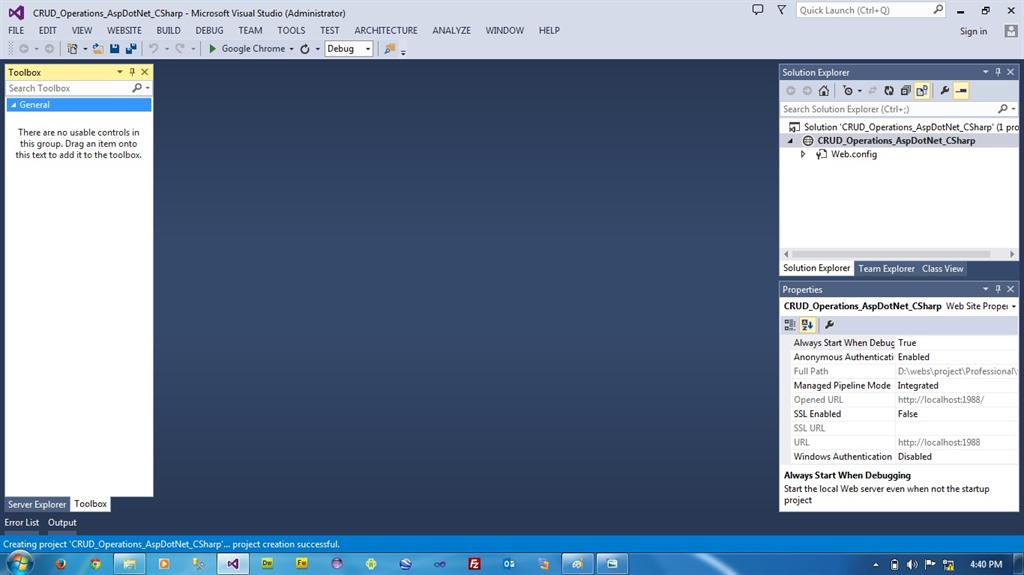Click the Pending Changes Filter clock icon
The height and width of the screenshot is (575, 1024).
click(848, 91)
